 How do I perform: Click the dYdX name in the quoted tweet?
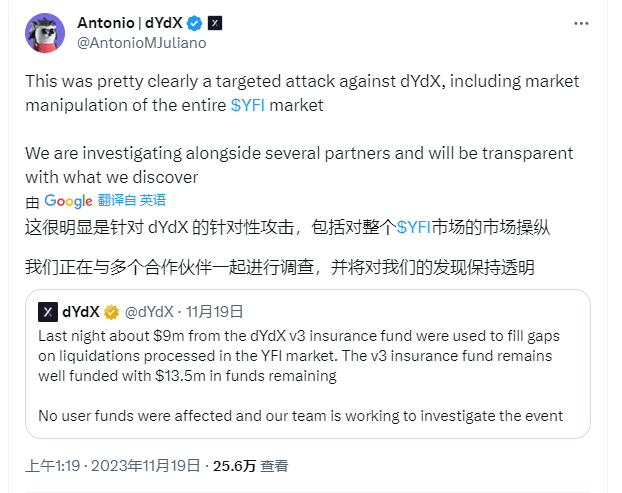pos(81,312)
